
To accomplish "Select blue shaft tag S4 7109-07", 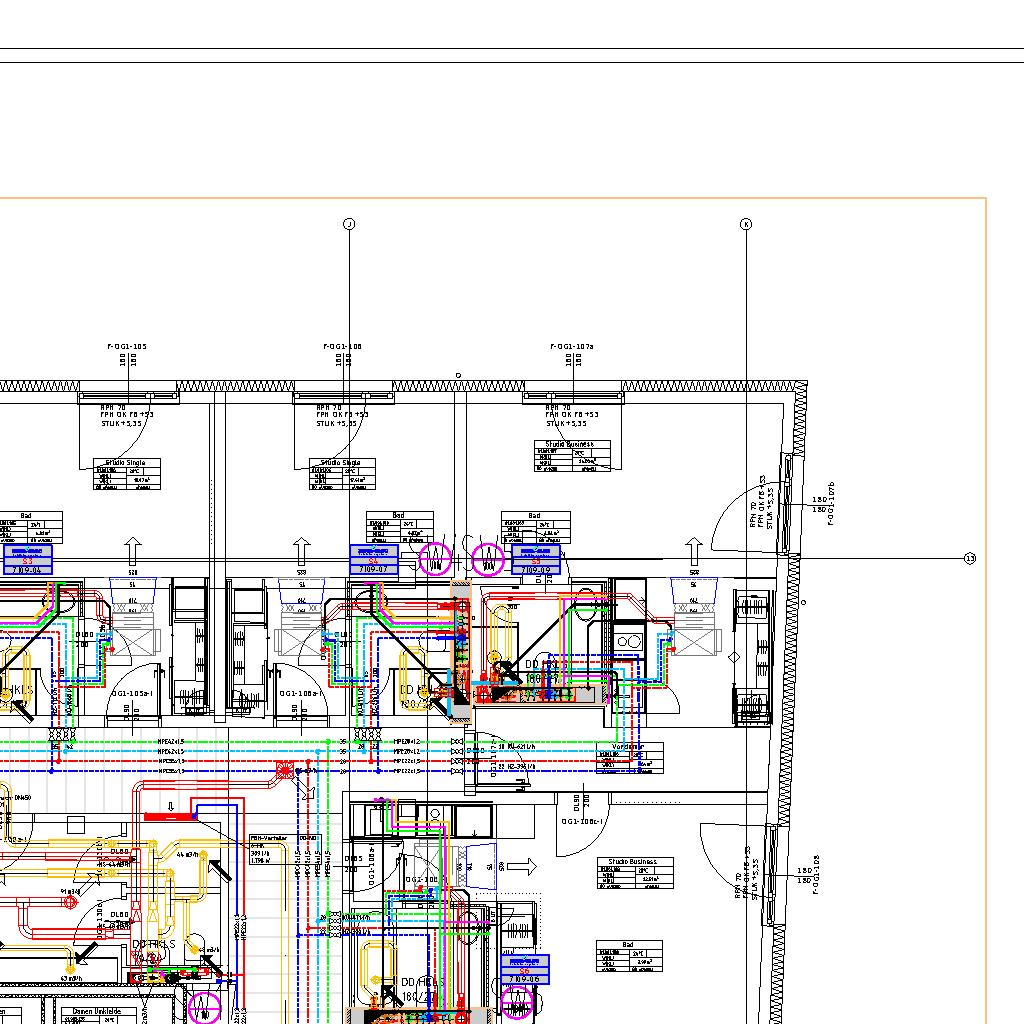I will coord(374,560).
